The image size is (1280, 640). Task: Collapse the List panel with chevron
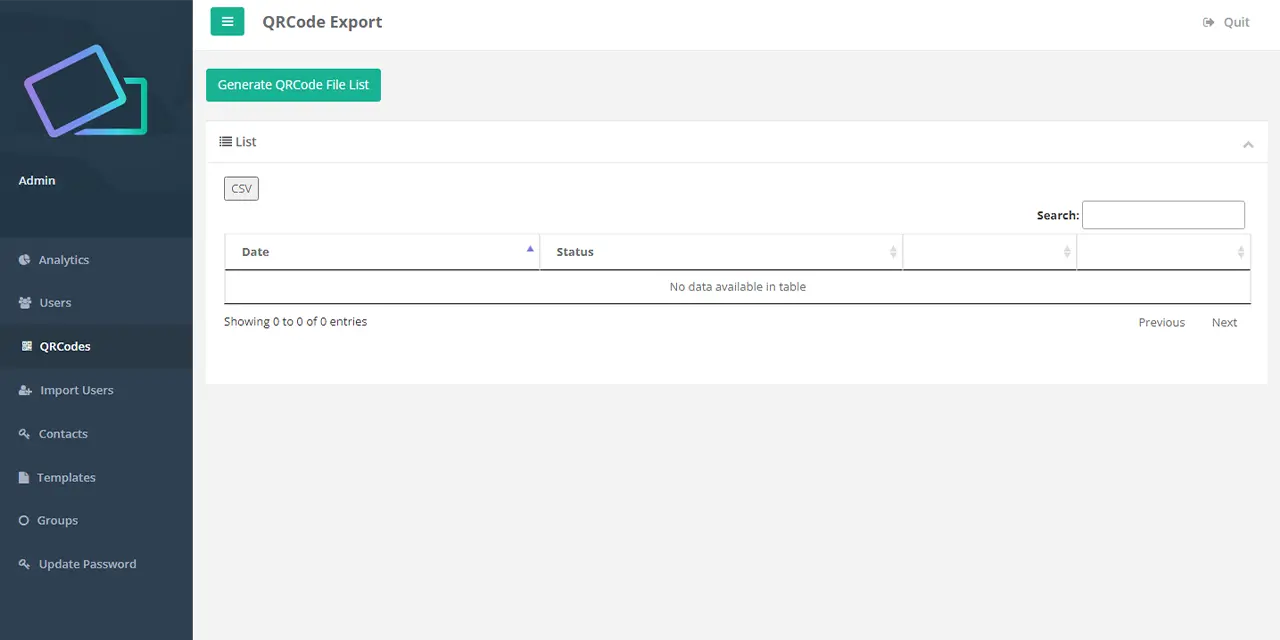1248,145
